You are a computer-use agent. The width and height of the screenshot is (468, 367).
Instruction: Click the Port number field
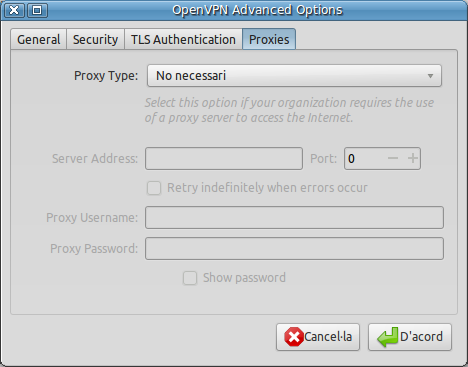(x=365, y=159)
